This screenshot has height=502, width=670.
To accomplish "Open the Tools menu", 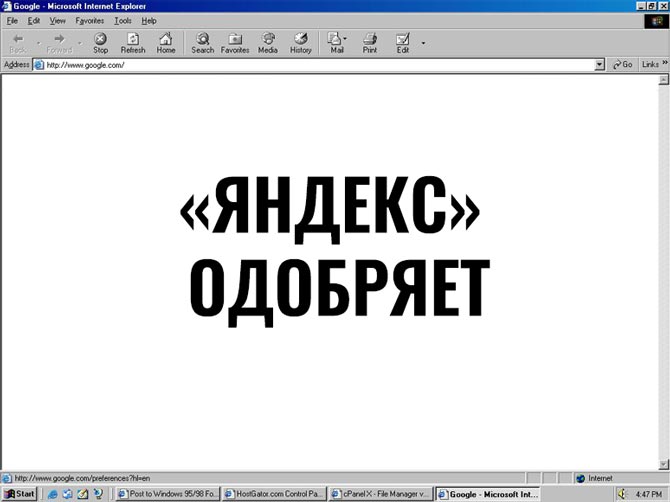I will [123, 20].
